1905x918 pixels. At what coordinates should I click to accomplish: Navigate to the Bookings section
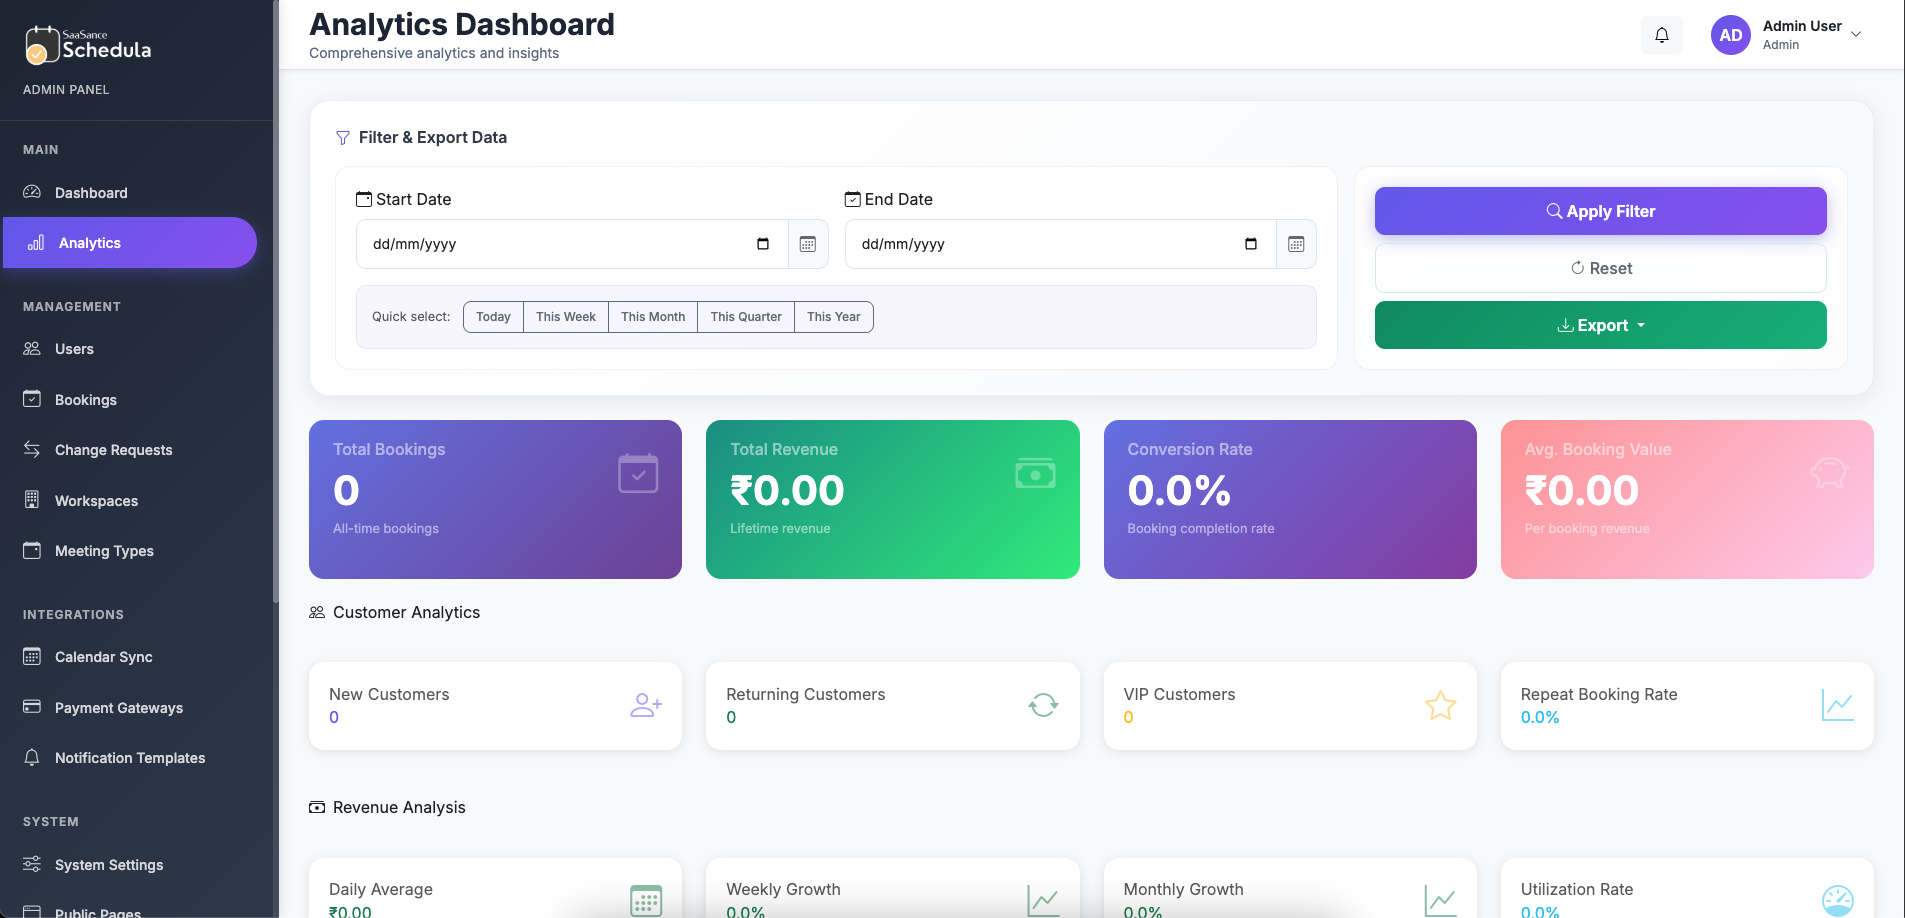click(86, 400)
